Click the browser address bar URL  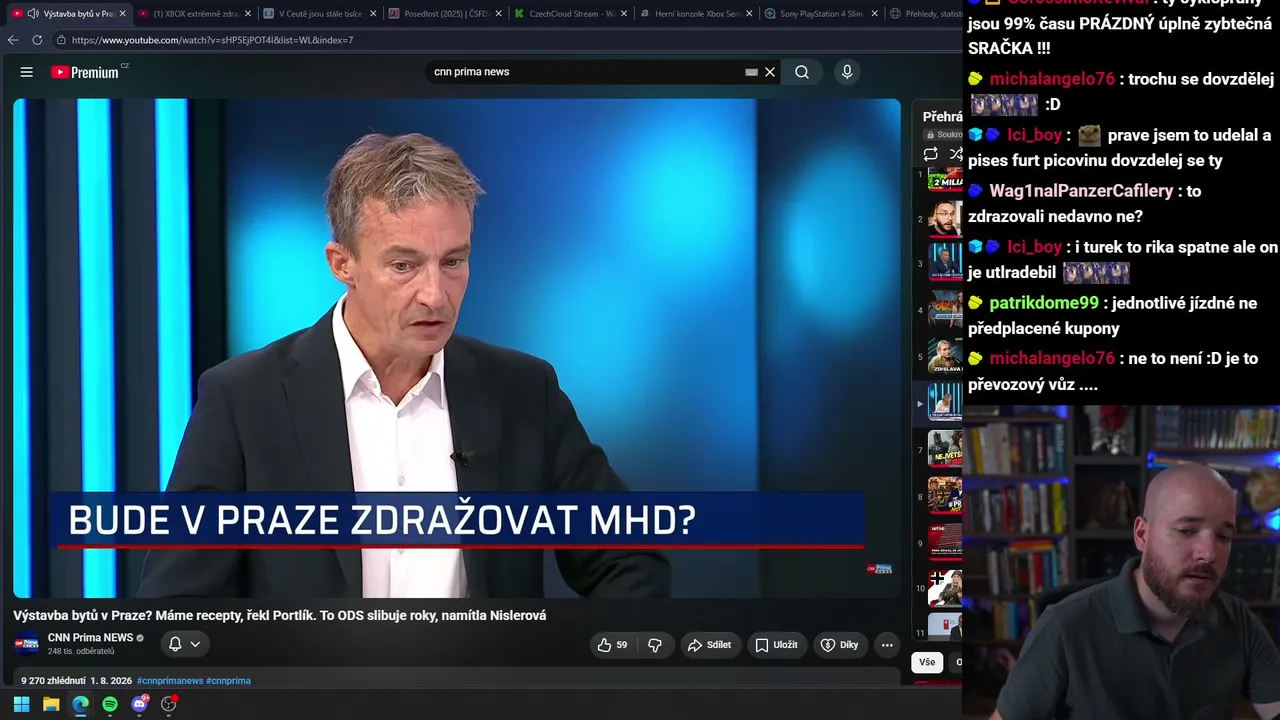[x=212, y=40]
